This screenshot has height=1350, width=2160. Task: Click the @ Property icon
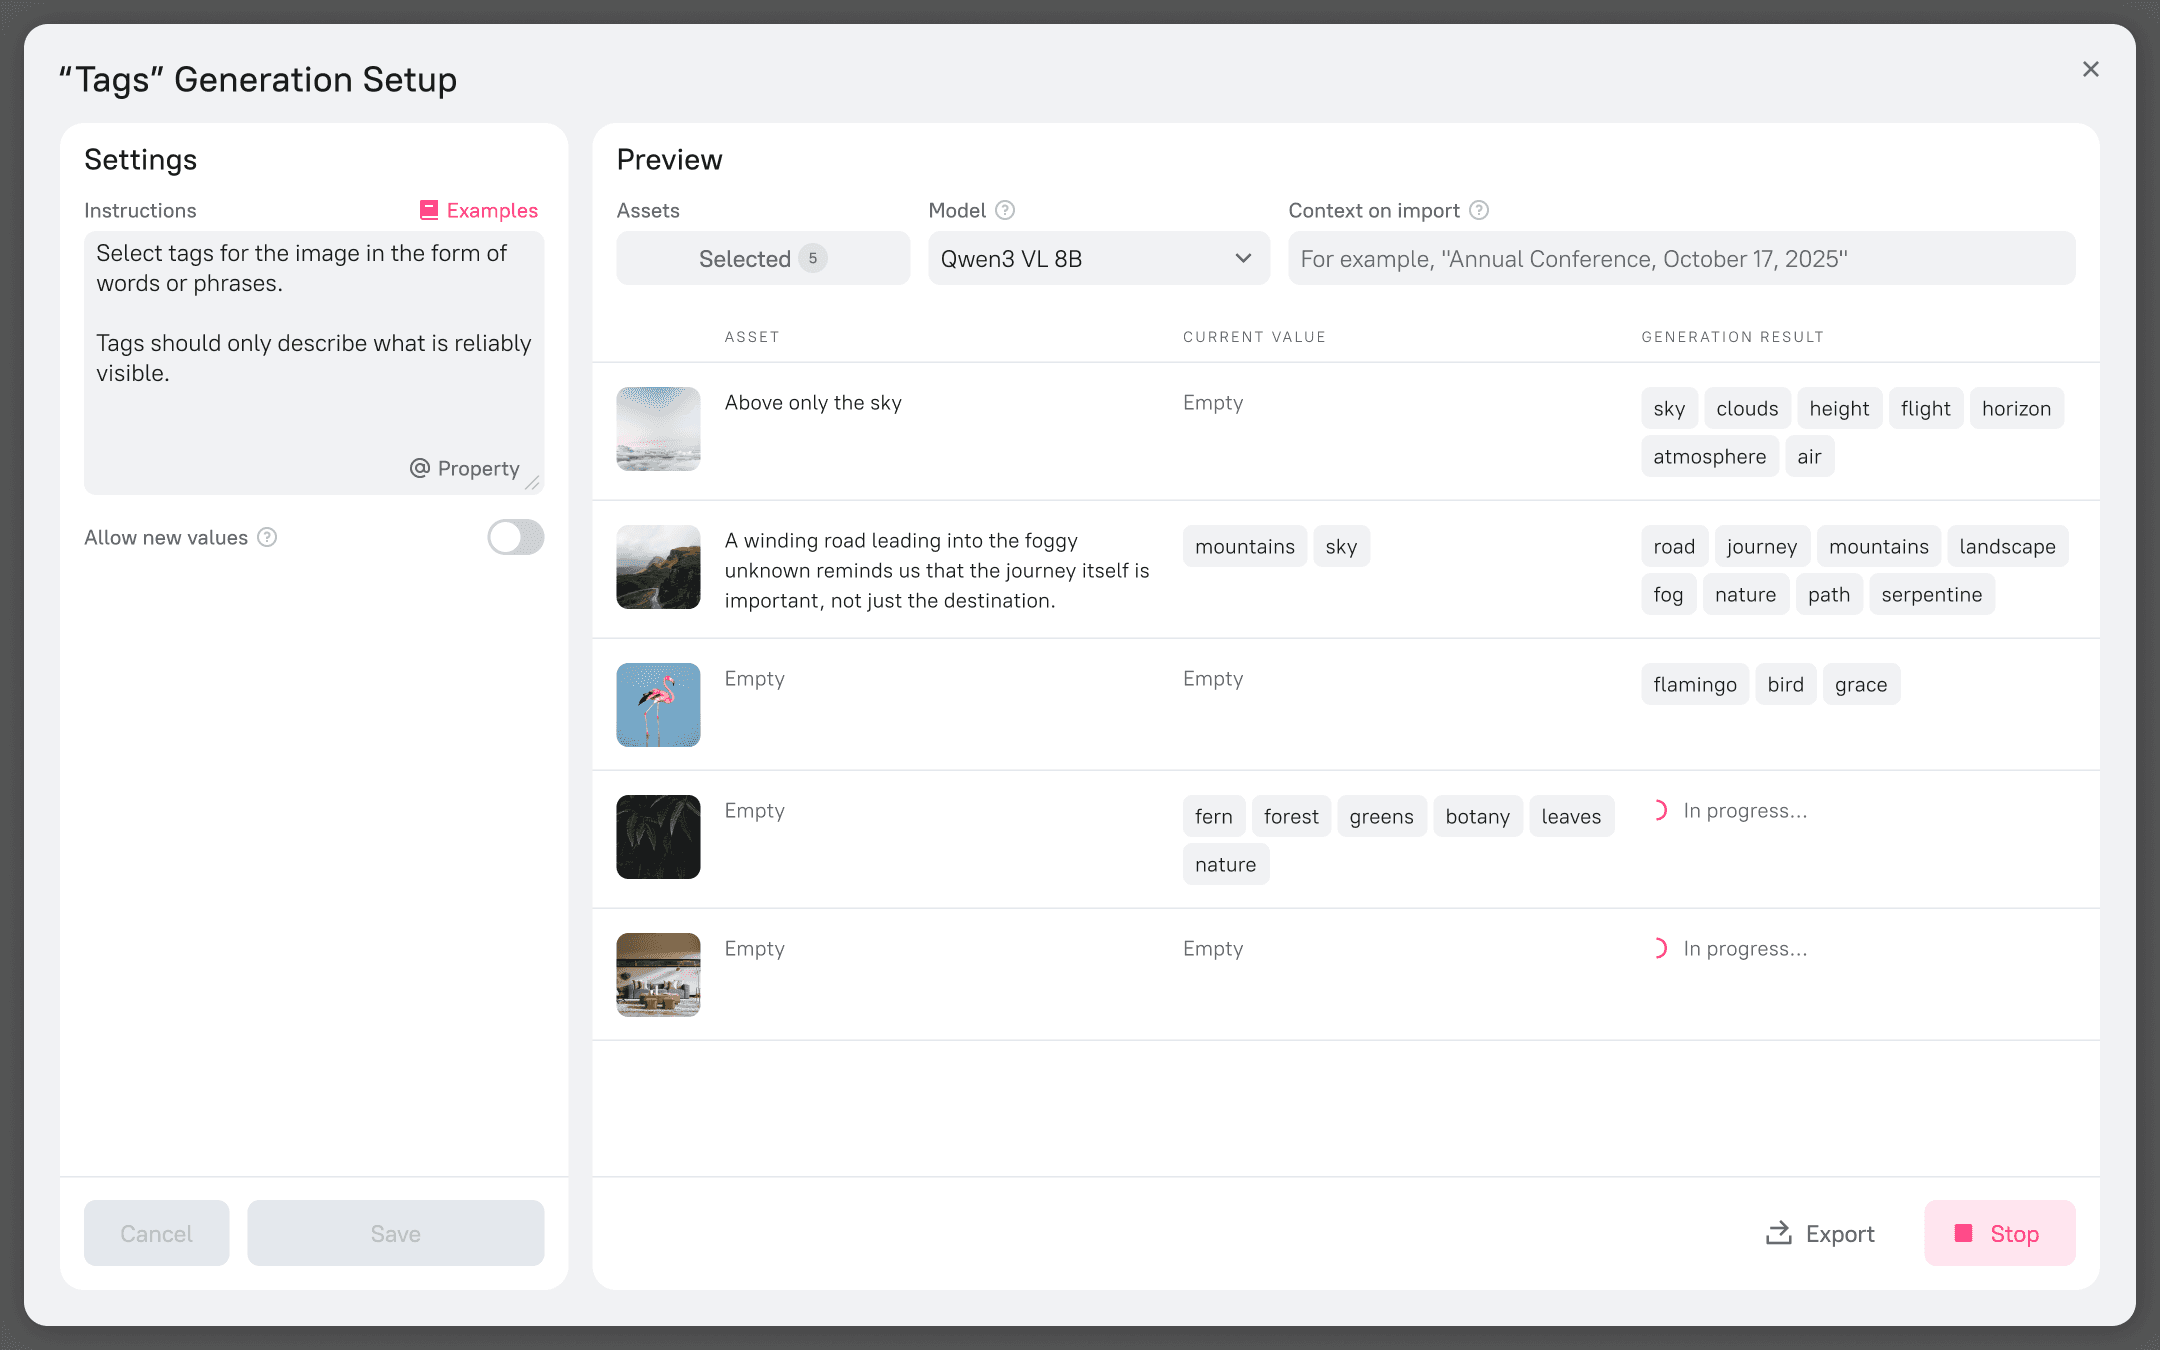420,468
